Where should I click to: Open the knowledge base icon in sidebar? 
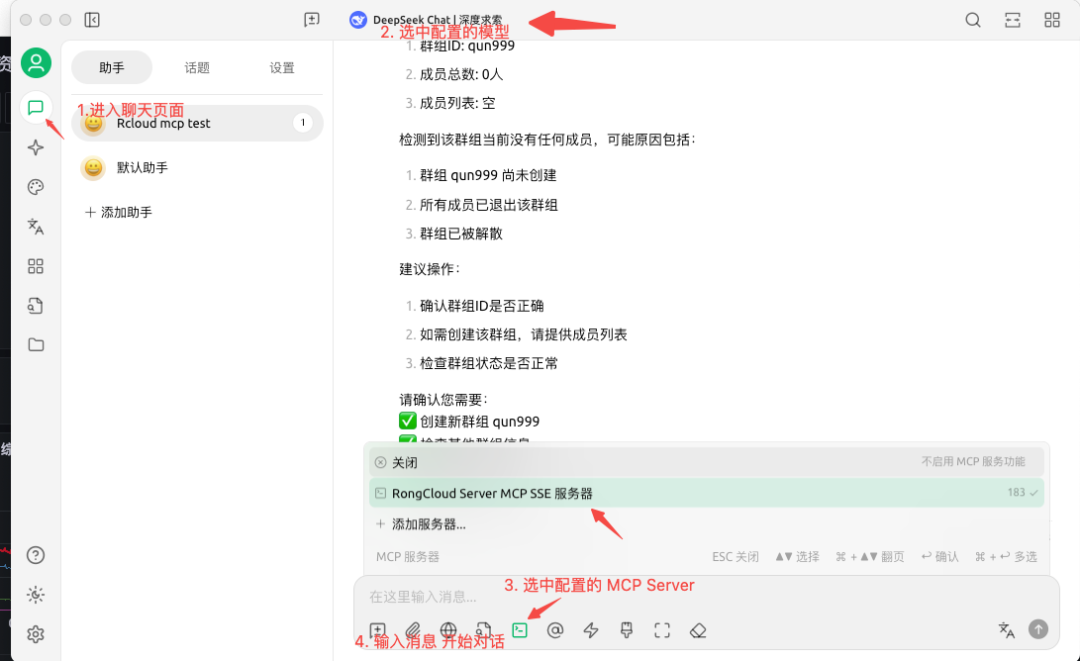pos(36,305)
